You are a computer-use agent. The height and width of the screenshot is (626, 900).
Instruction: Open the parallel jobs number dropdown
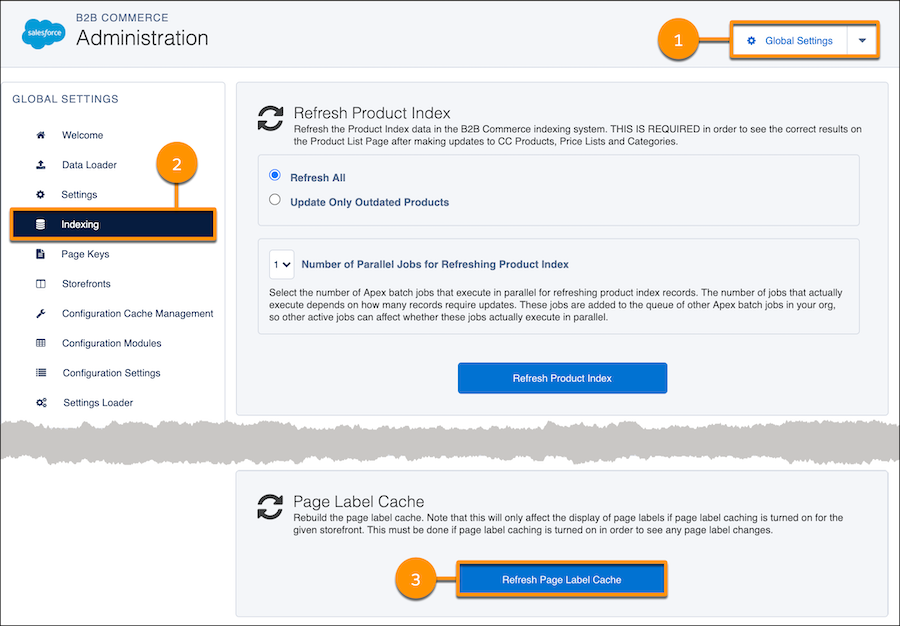point(281,264)
